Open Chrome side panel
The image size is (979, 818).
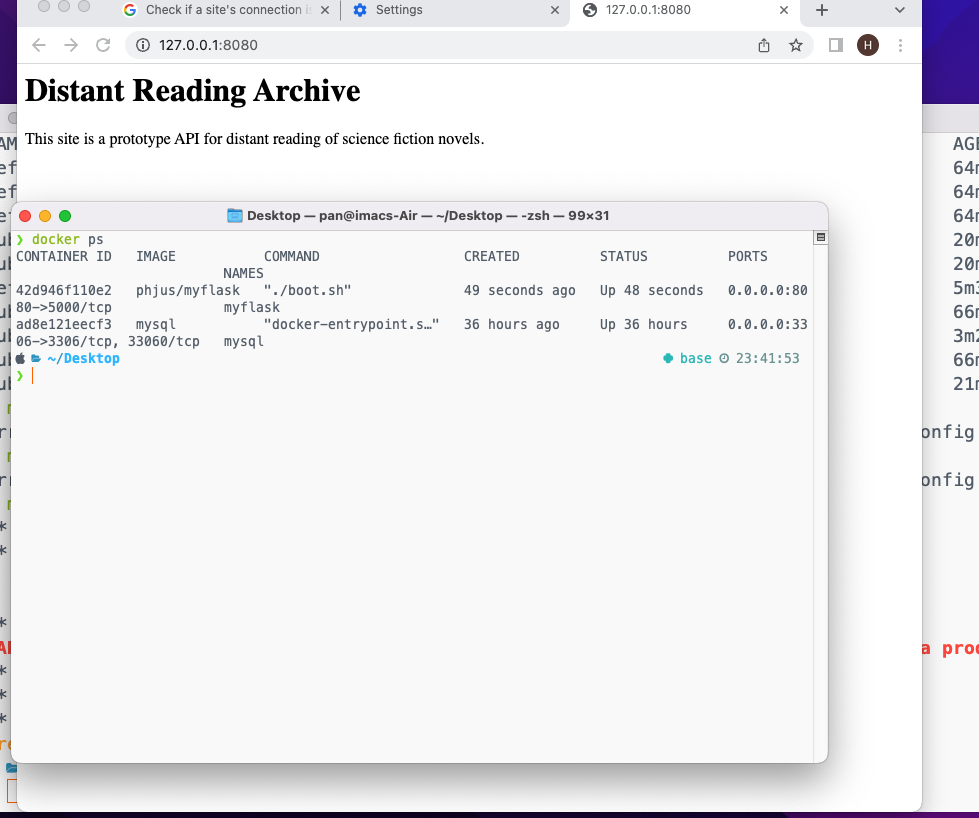click(835, 45)
